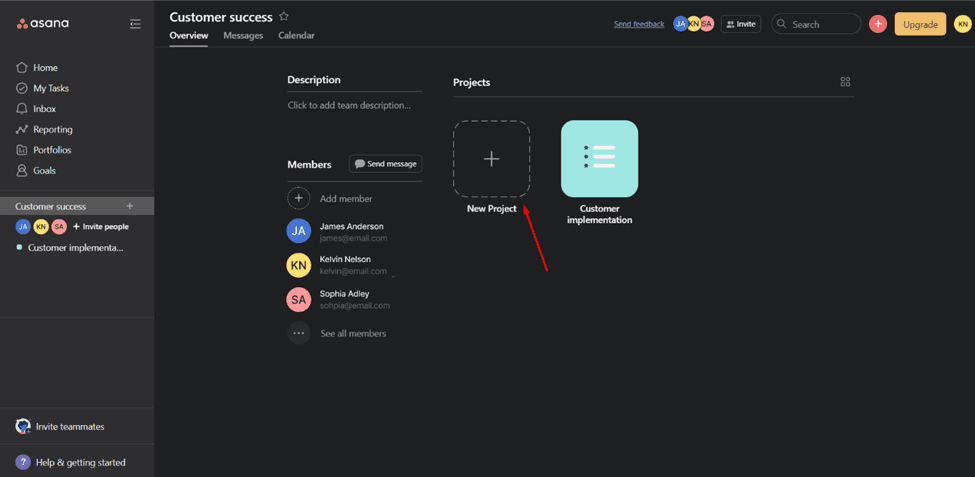Click SA avatar in sidebar
The image size is (975, 477).
(x=59, y=227)
